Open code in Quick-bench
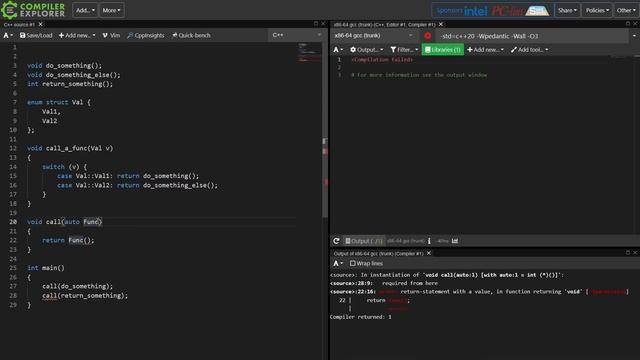Viewport: 640px width, 360px height. click(191, 36)
